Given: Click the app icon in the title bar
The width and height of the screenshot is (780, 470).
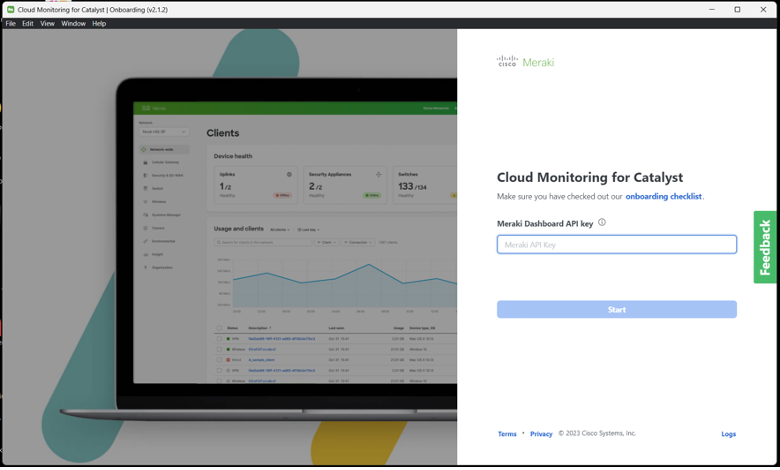Looking at the screenshot, I should 10,9.
